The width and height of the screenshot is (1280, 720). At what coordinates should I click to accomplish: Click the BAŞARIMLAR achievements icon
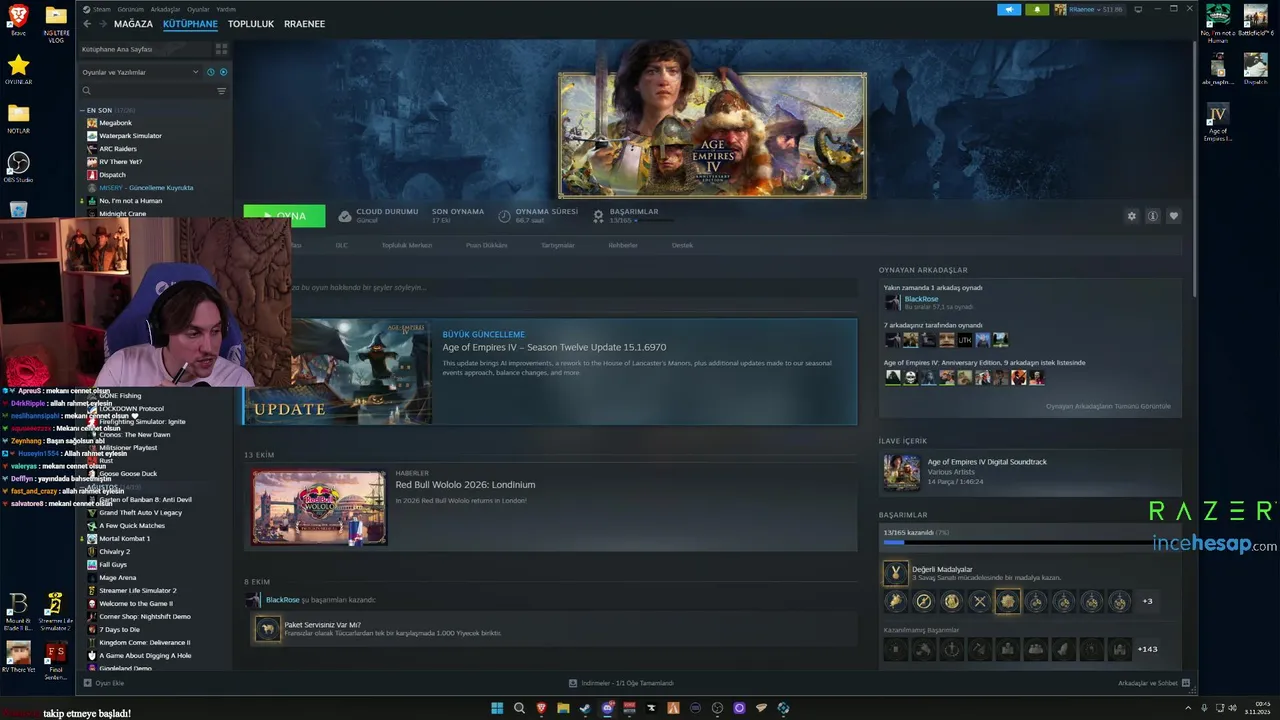[599, 216]
